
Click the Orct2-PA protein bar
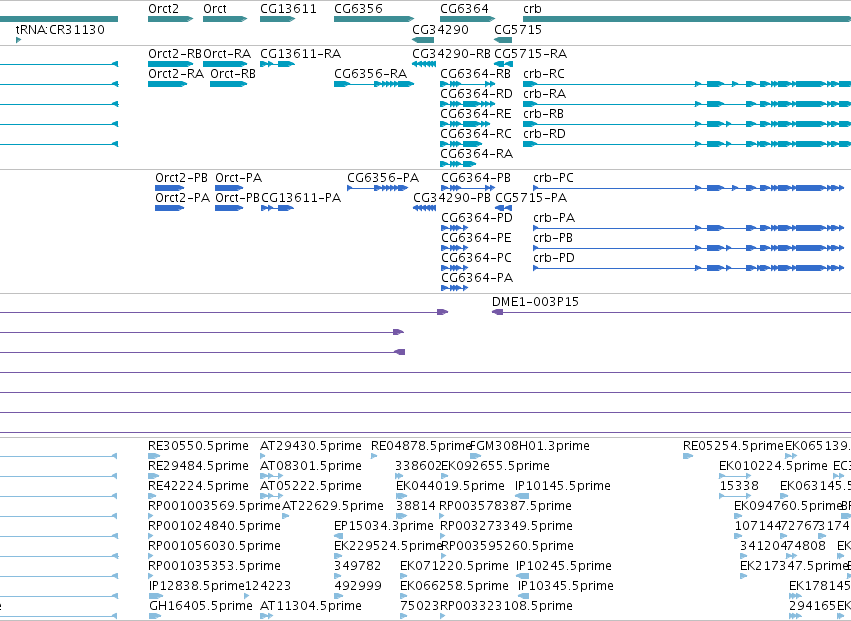(169, 208)
